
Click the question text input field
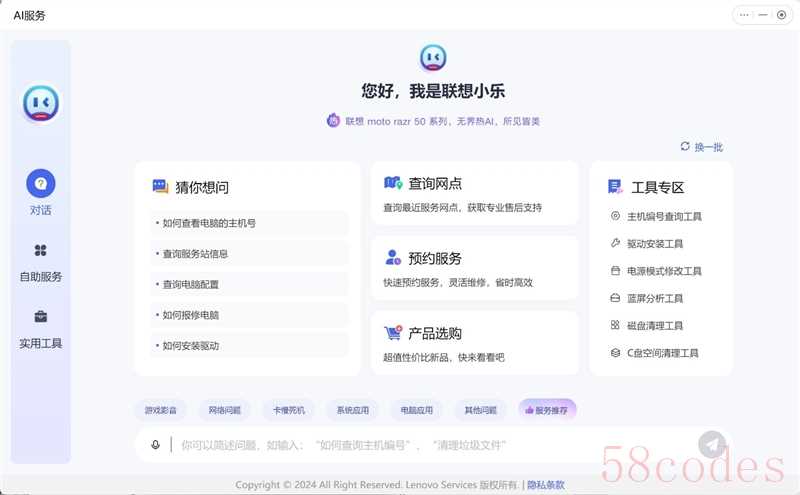point(420,445)
